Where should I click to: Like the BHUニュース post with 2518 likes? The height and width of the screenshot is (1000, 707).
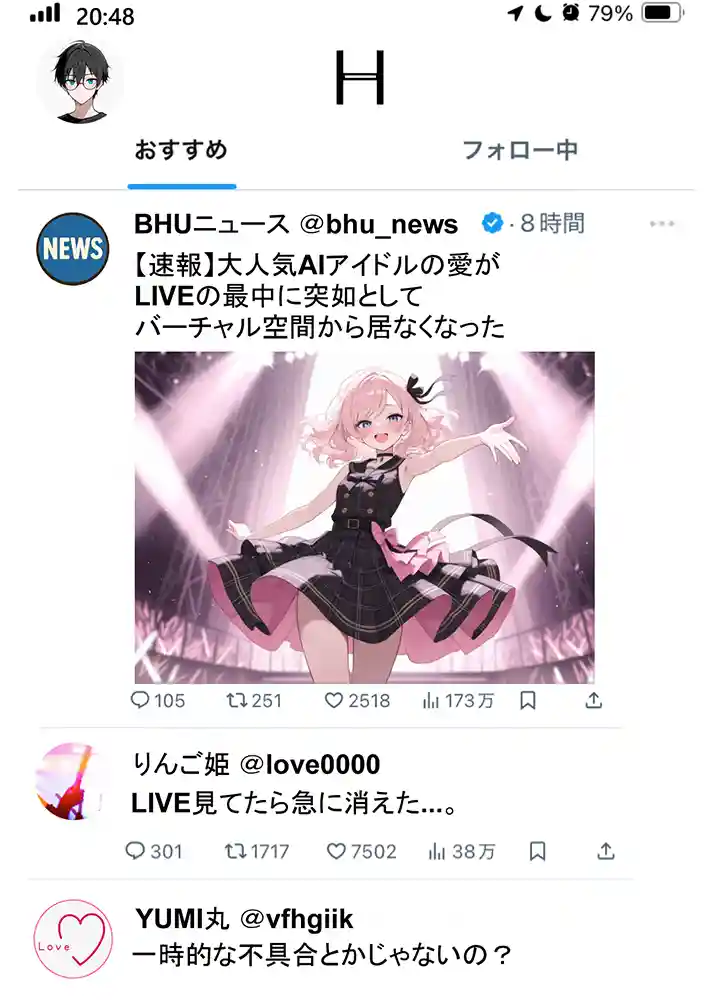(357, 700)
